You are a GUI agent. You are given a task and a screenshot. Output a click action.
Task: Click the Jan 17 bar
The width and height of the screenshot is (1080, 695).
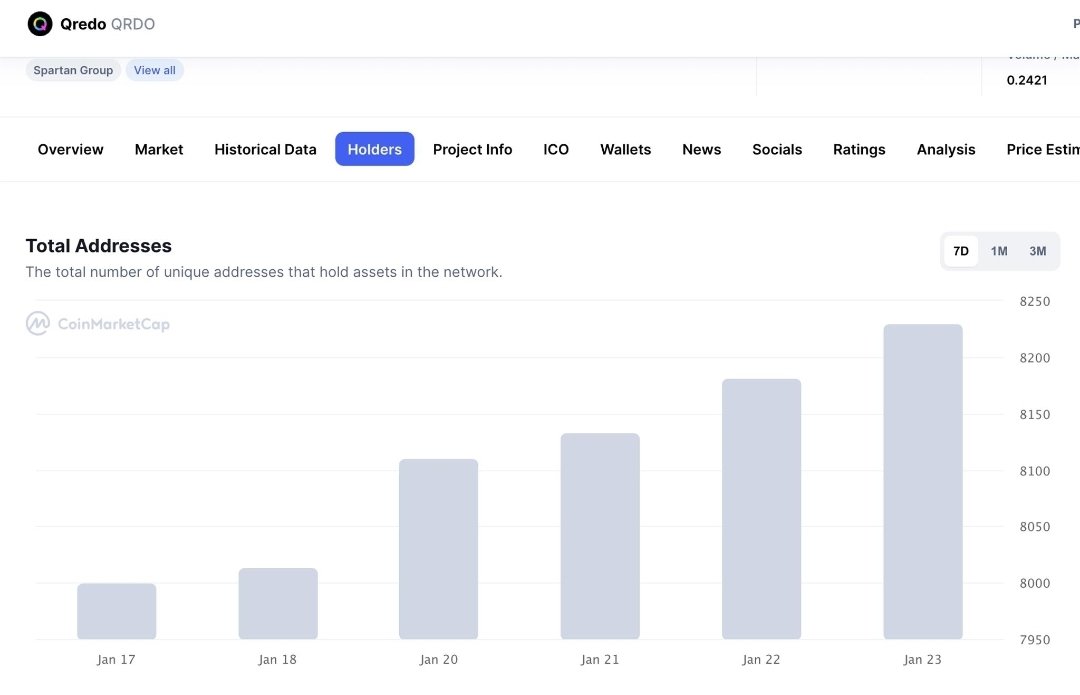click(x=116, y=611)
